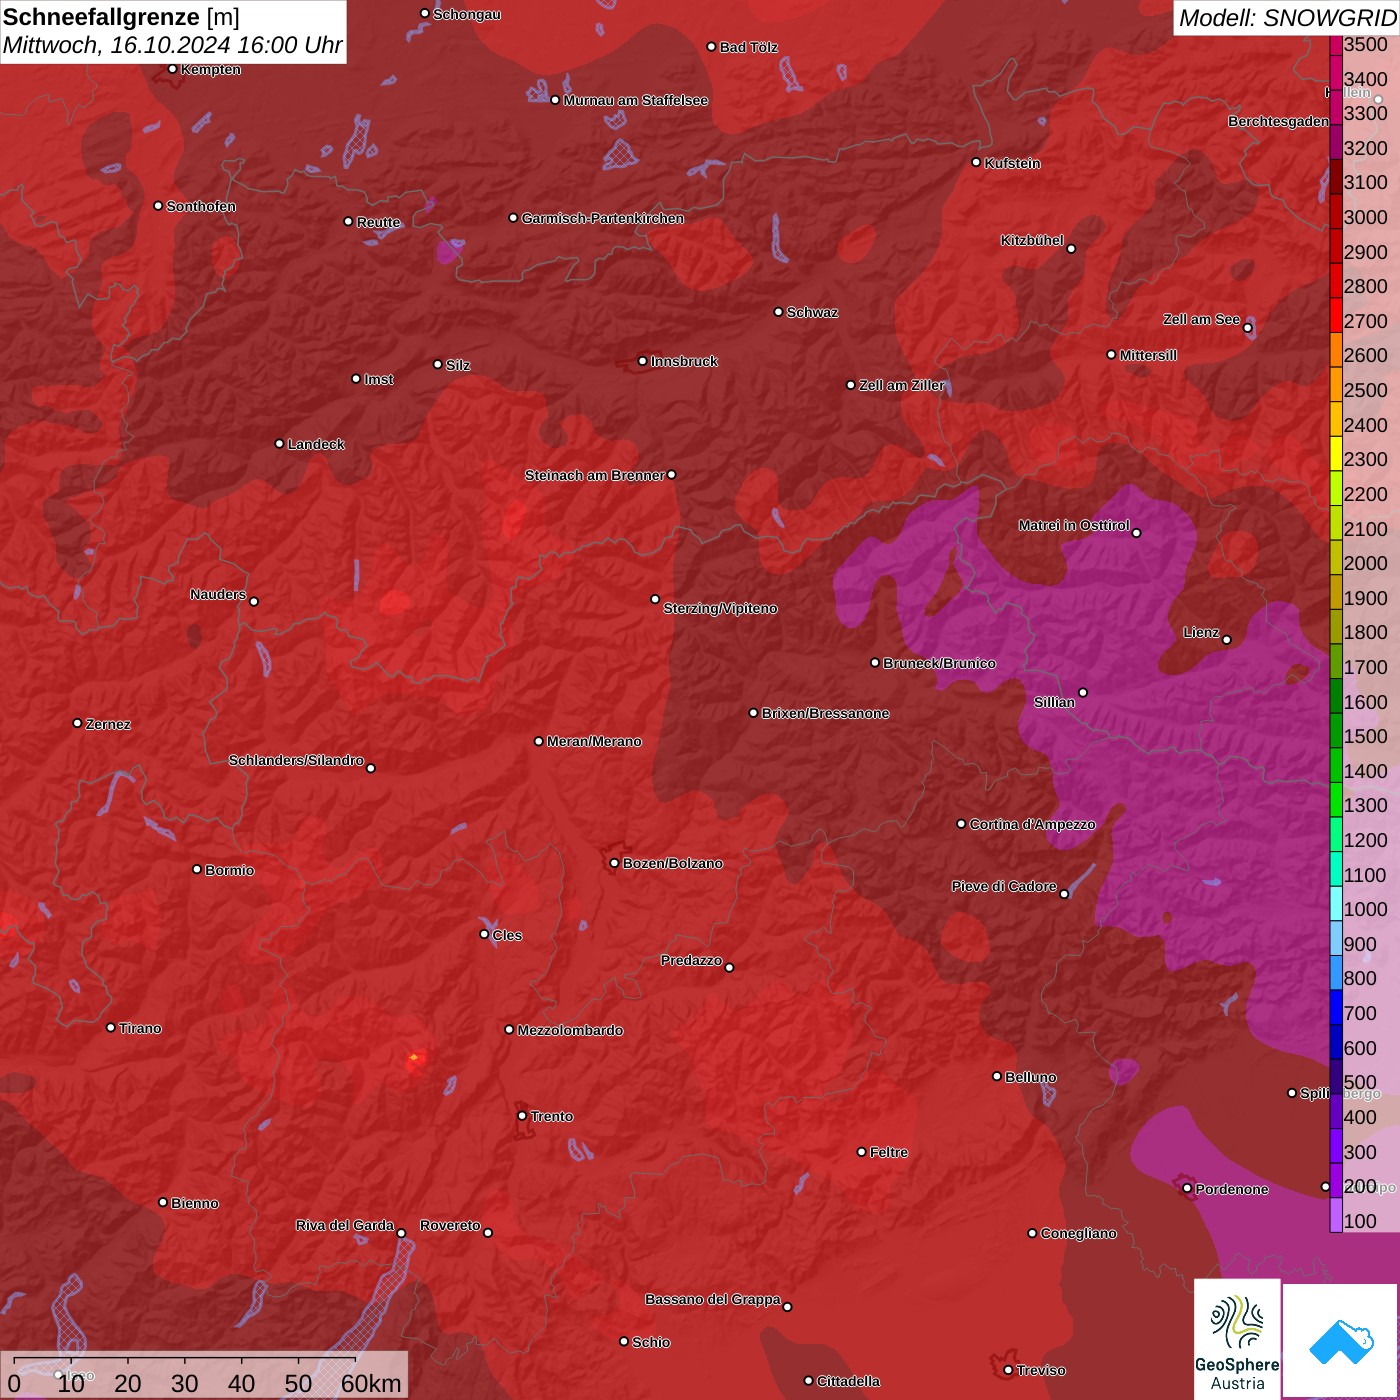Image resolution: width=1400 pixels, height=1400 pixels.
Task: Click the Steinach am Brenner label
Action: coord(594,475)
